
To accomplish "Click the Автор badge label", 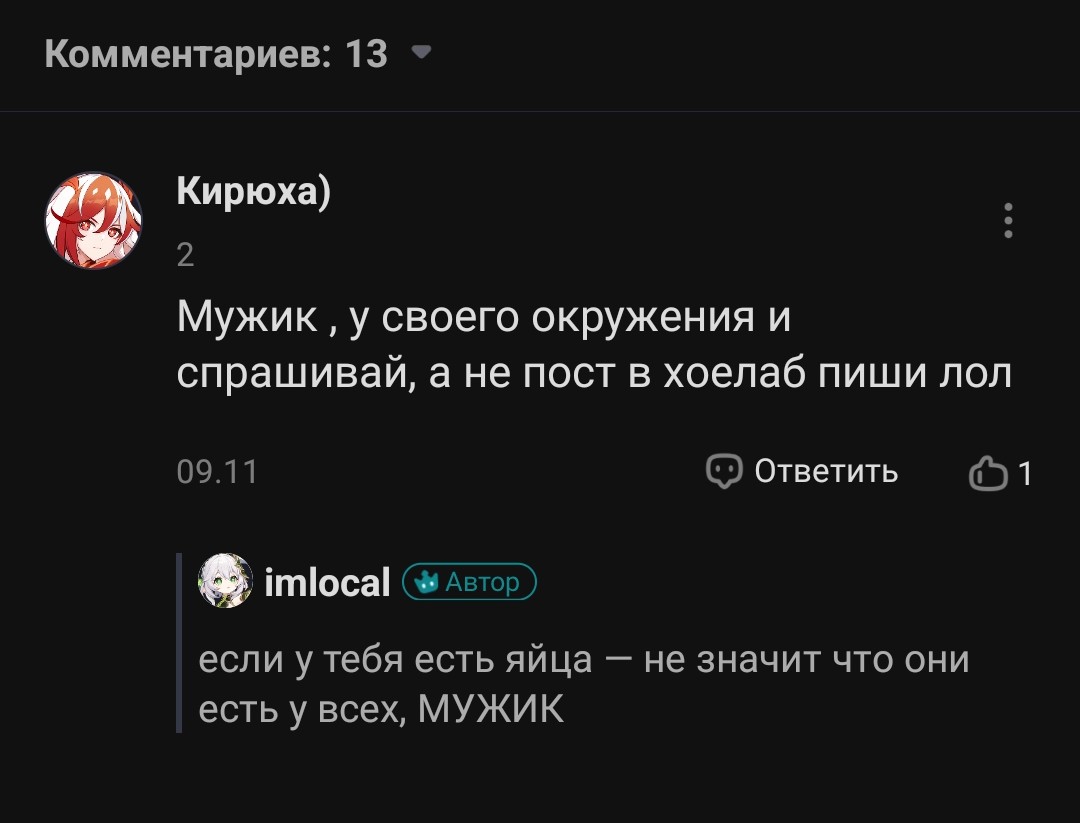I will coord(481,582).
